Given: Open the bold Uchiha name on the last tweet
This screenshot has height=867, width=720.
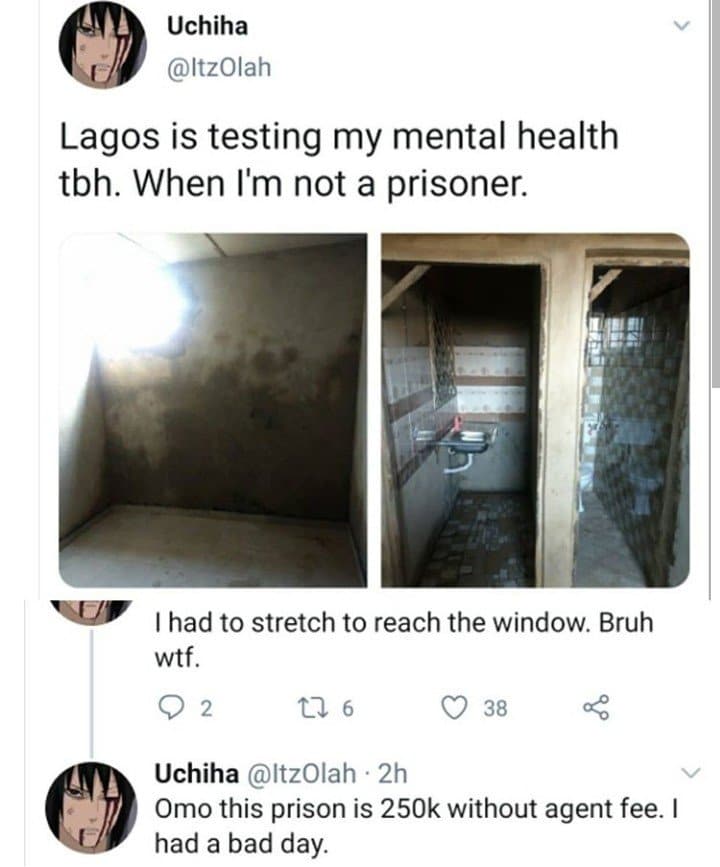Looking at the screenshot, I should [197, 773].
